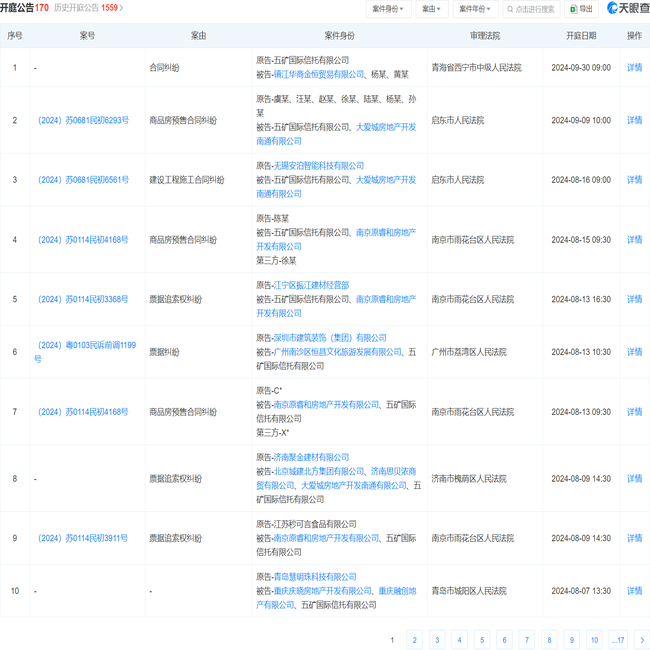Open 重庆庆晓房地产开发有限公司 link

coord(323,591)
